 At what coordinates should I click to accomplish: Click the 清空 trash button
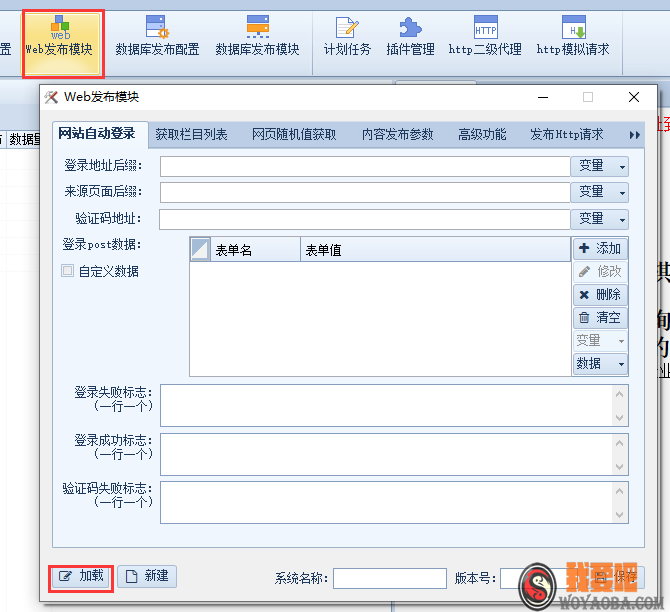click(x=600, y=318)
